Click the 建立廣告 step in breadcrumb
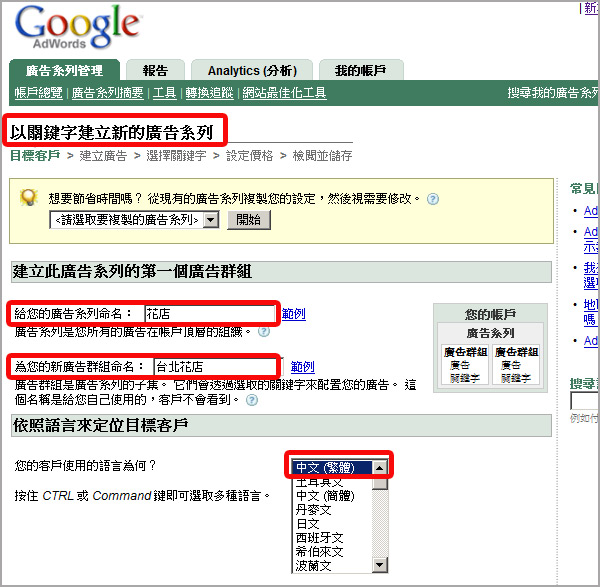This screenshot has height=587, width=600. point(103,155)
